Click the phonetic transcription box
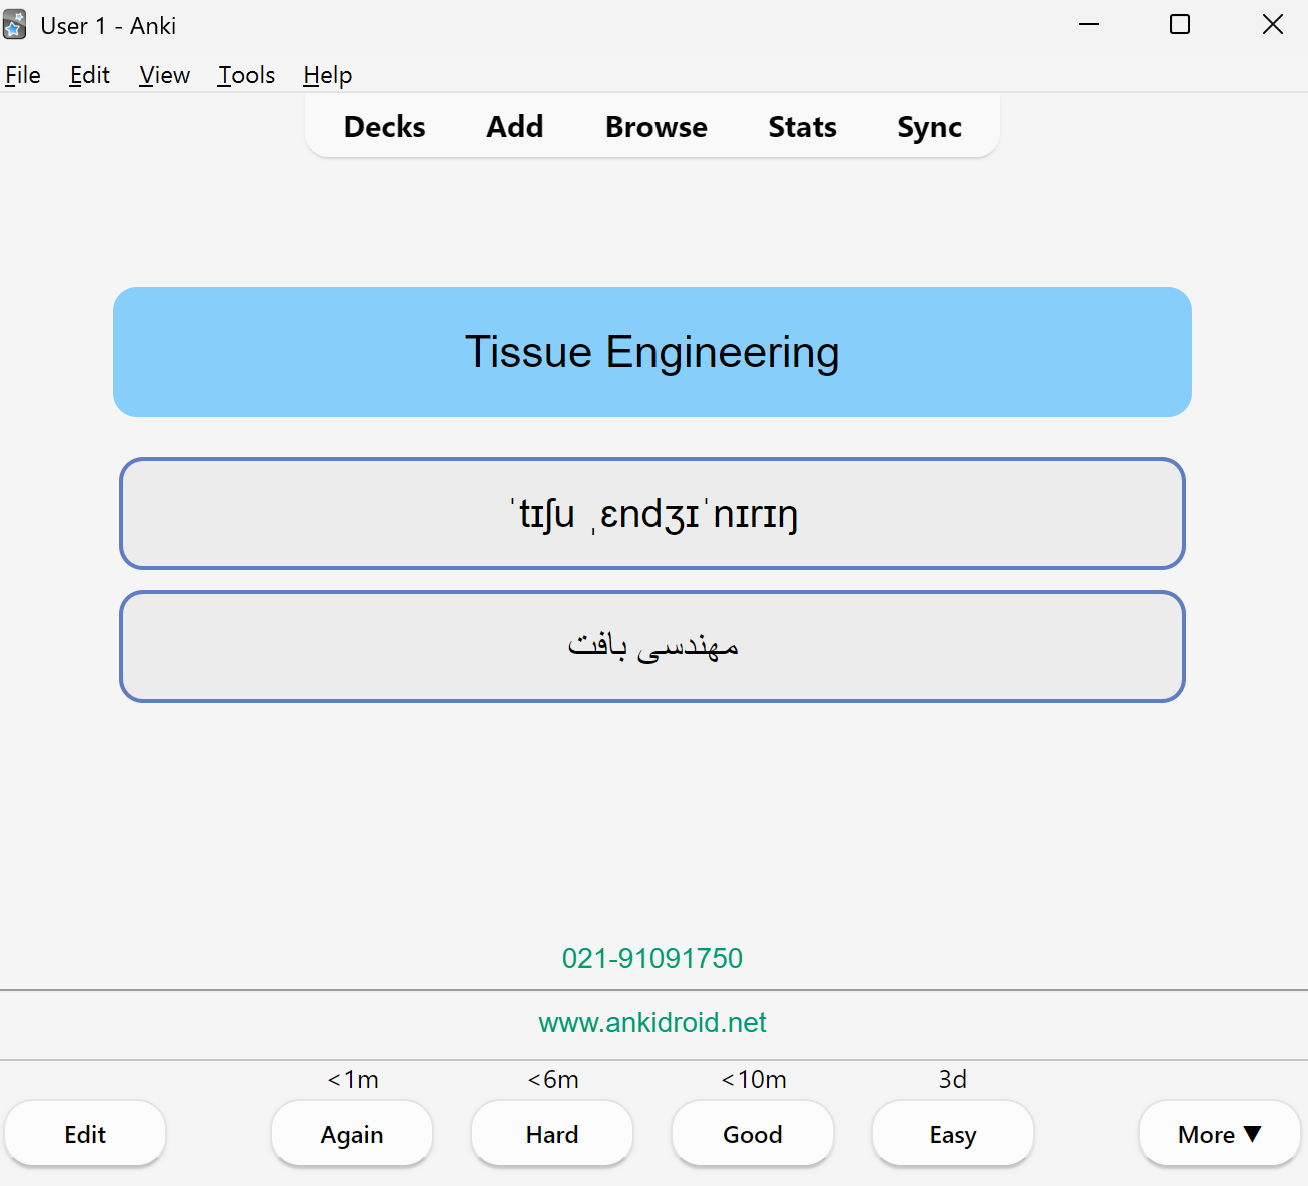 (652, 514)
